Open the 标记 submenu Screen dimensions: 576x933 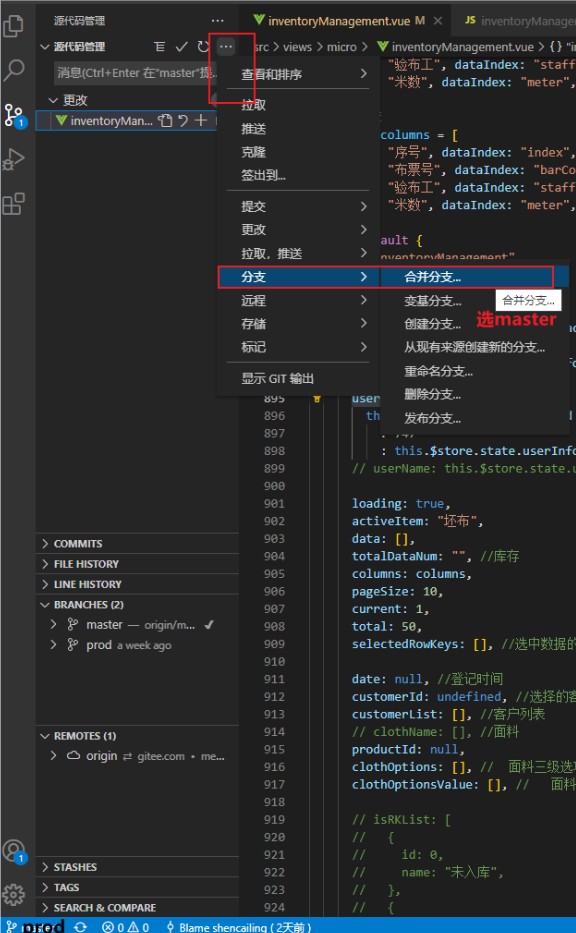click(x=299, y=347)
